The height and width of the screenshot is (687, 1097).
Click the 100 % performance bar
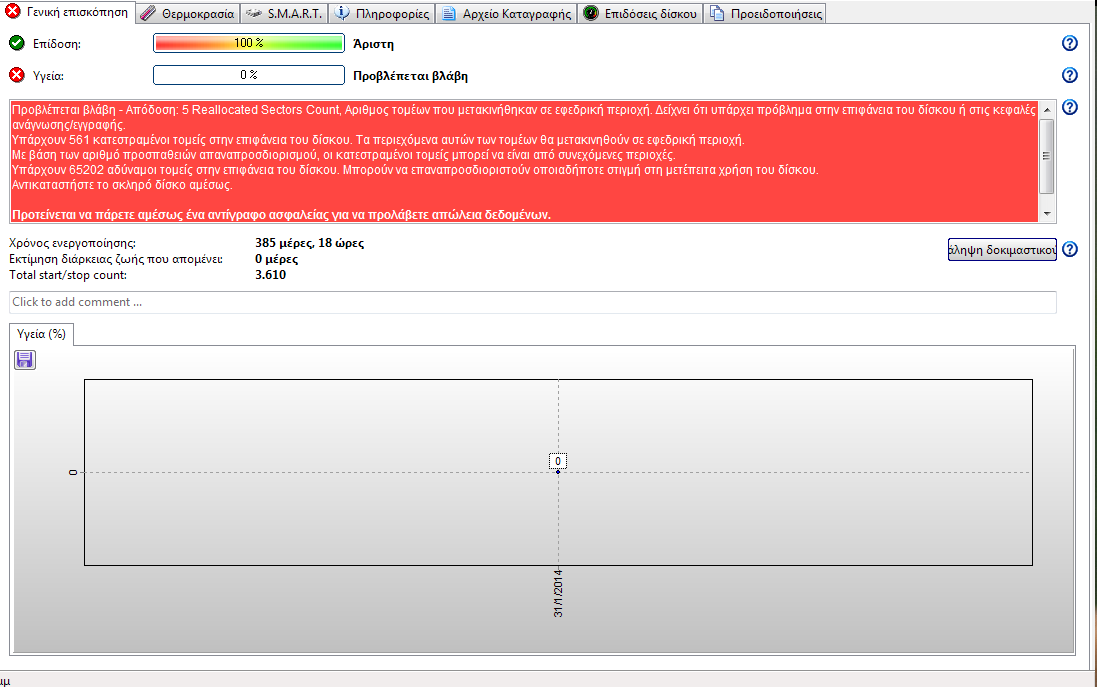pyautogui.click(x=248, y=43)
